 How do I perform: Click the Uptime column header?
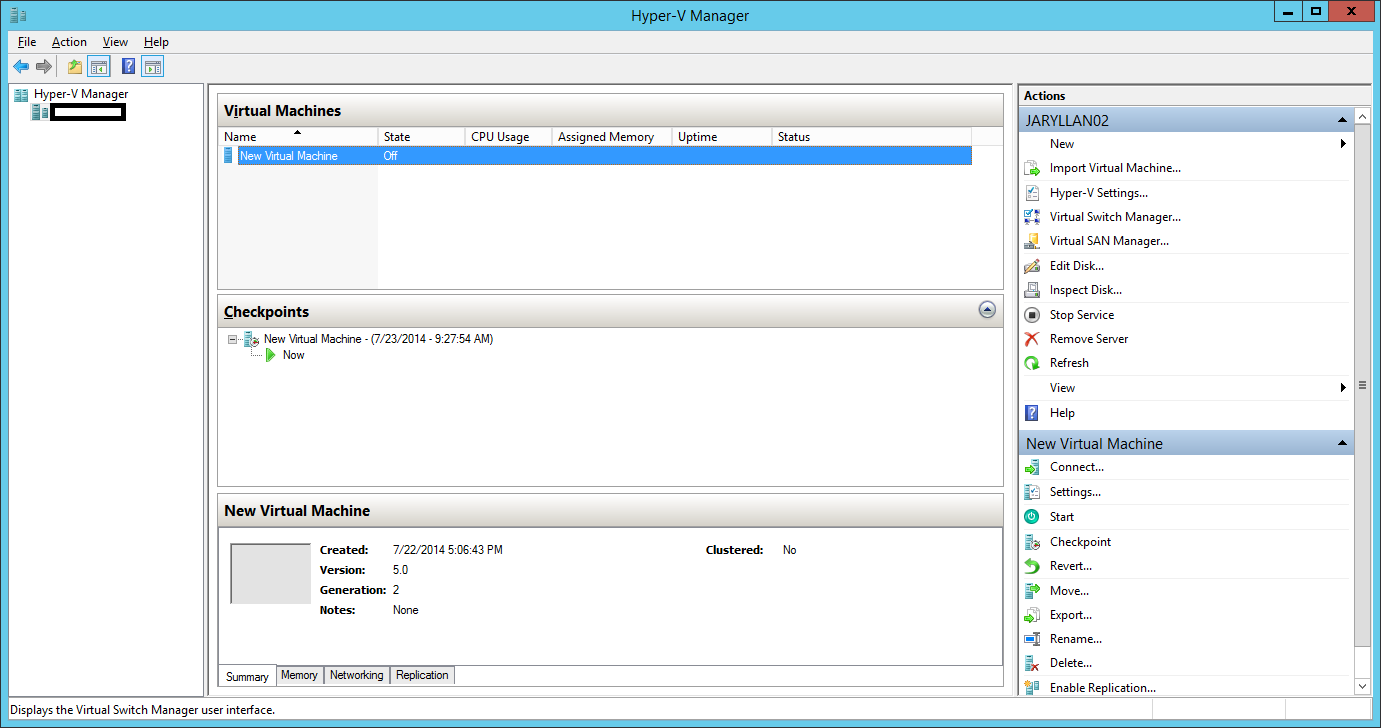[722, 137]
